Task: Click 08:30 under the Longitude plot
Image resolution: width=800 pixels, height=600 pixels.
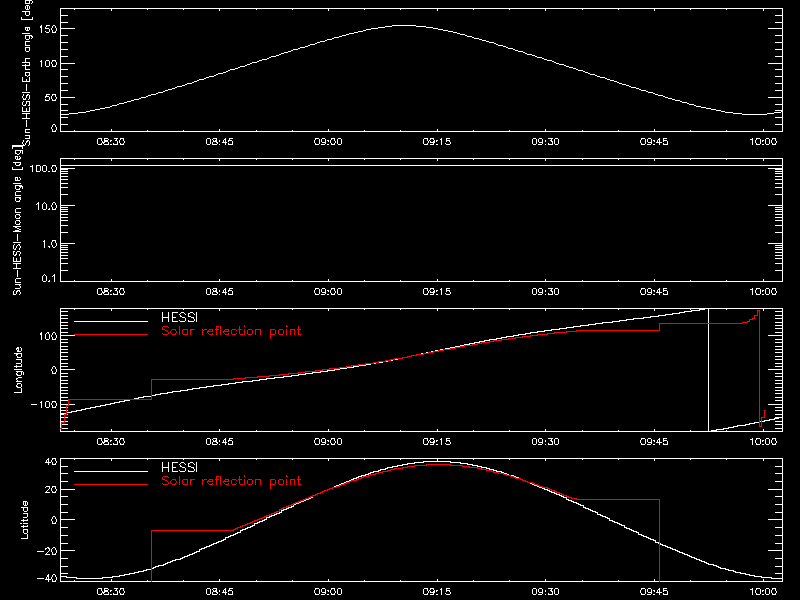Action: (x=111, y=442)
